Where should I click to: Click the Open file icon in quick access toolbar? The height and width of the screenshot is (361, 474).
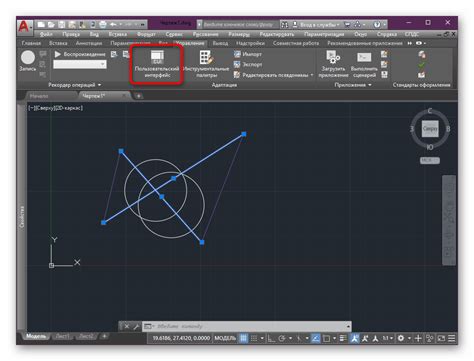coord(51,25)
